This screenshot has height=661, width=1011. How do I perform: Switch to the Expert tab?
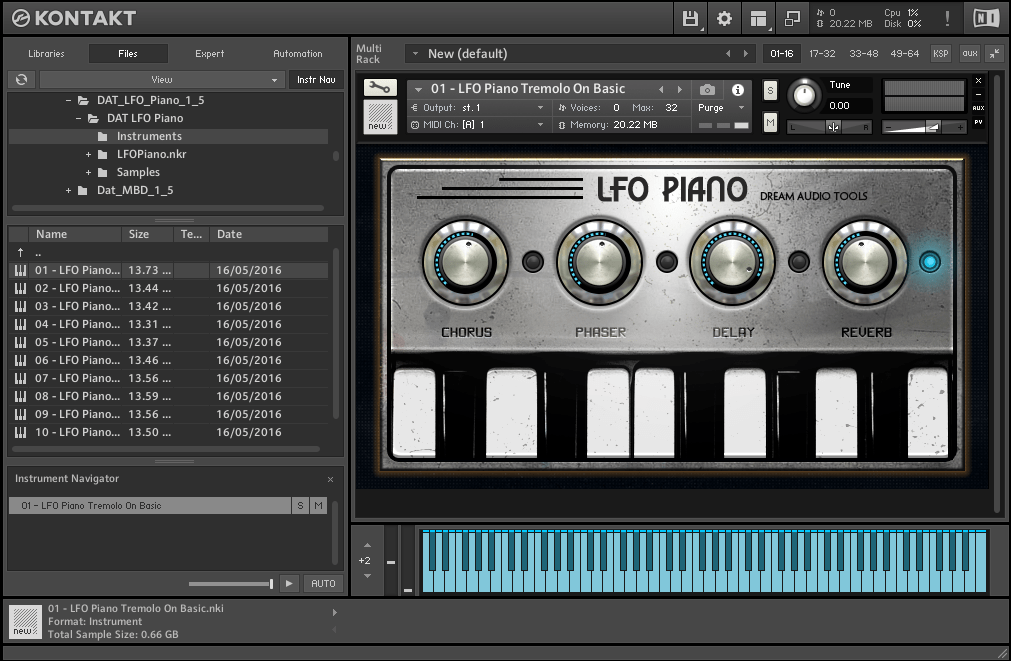point(210,54)
